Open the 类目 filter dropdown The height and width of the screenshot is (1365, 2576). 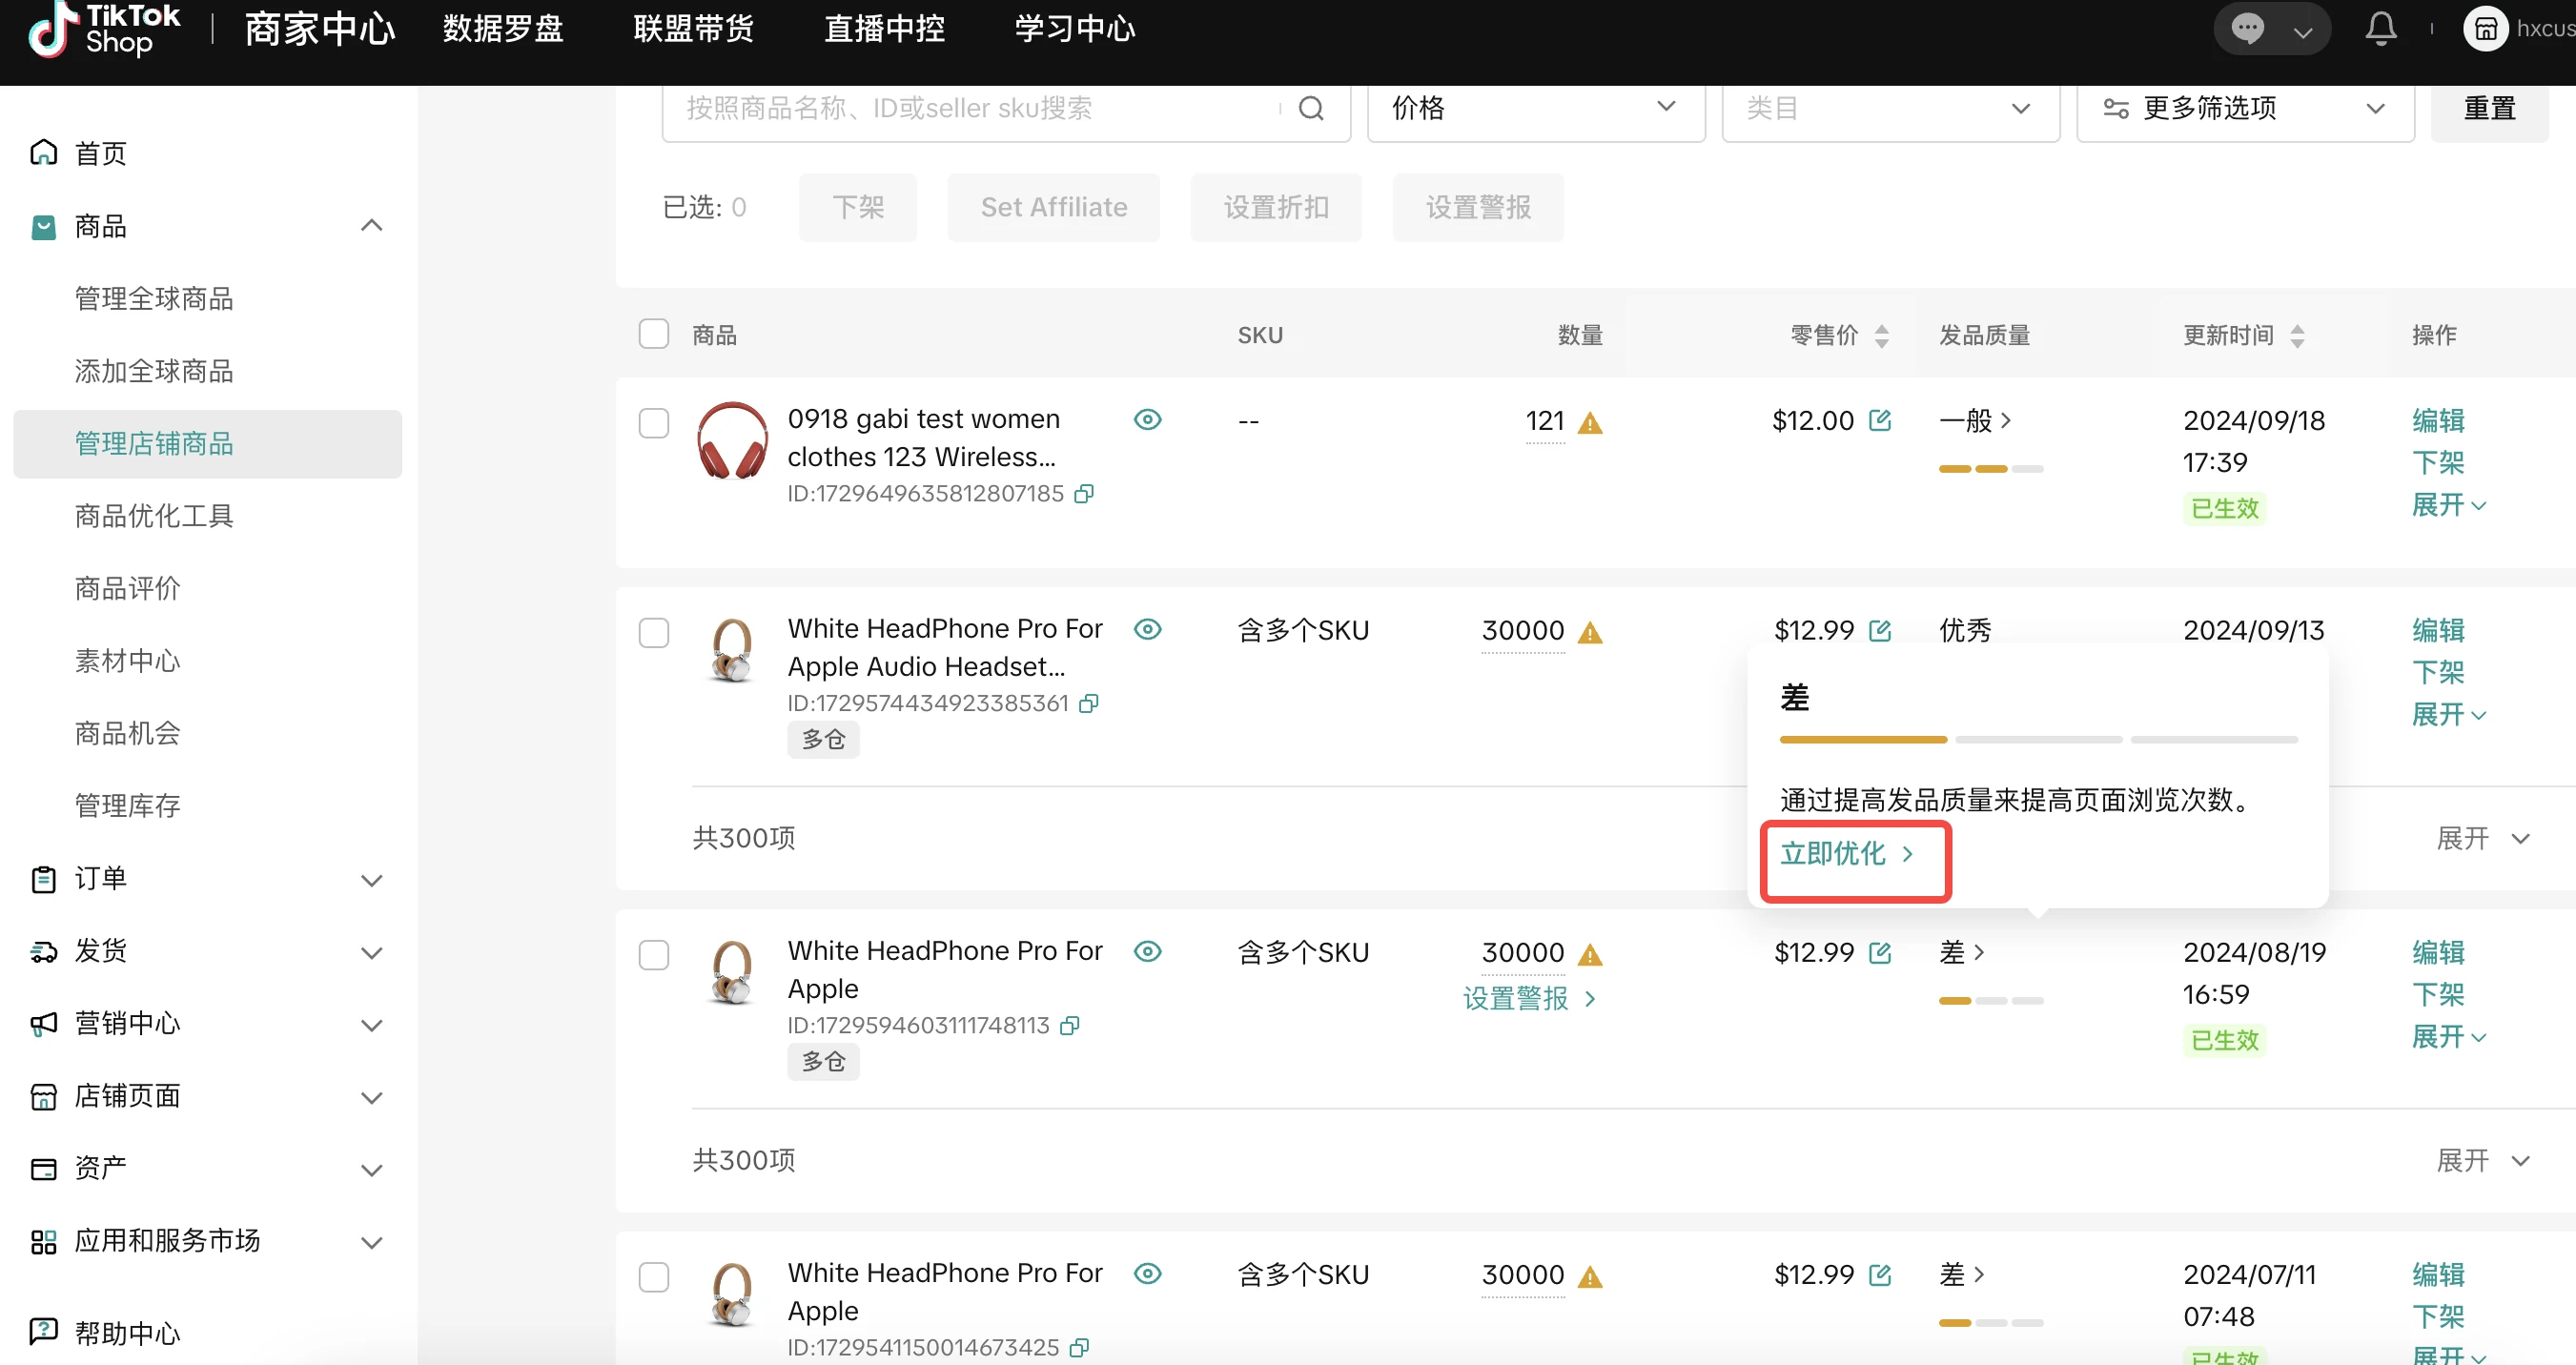click(1890, 108)
